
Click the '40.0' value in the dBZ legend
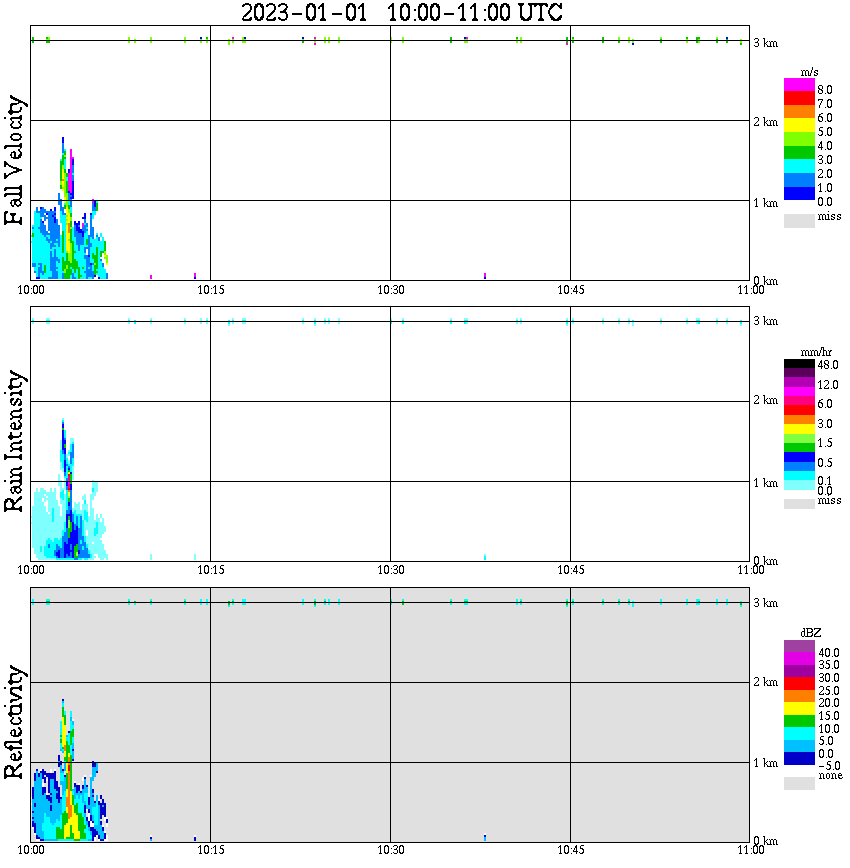click(829, 653)
